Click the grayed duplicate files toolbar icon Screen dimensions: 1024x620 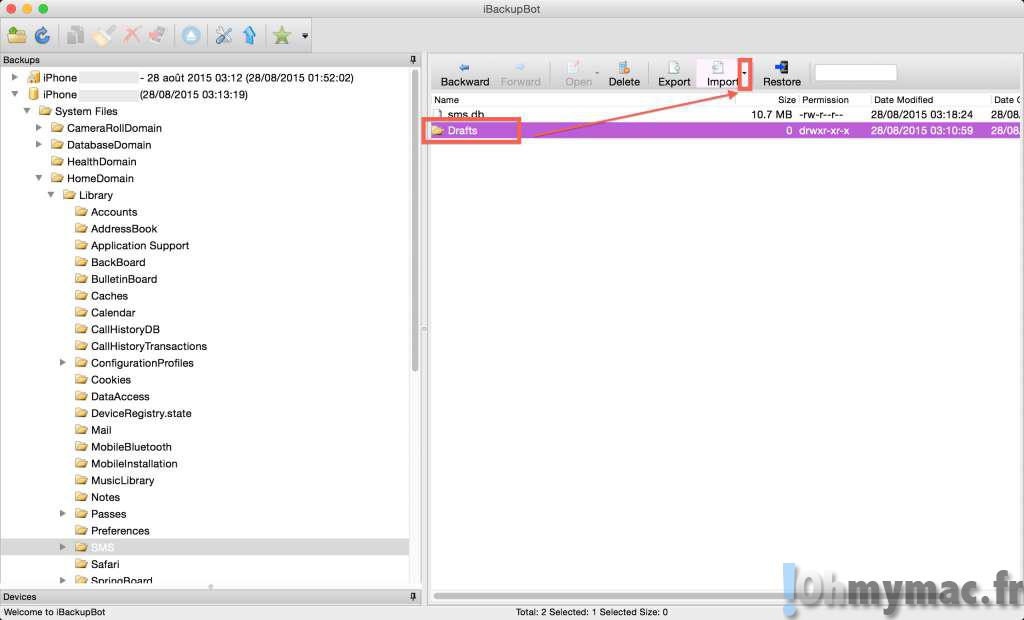pos(75,35)
